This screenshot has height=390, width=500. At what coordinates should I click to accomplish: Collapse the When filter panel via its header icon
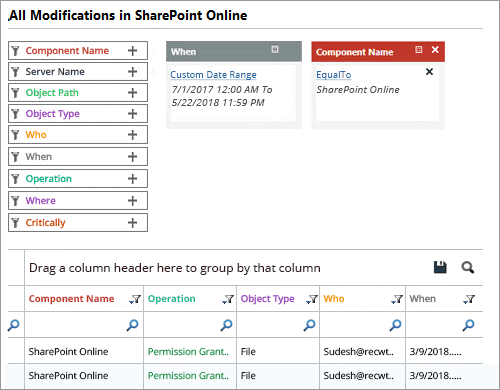point(275,49)
